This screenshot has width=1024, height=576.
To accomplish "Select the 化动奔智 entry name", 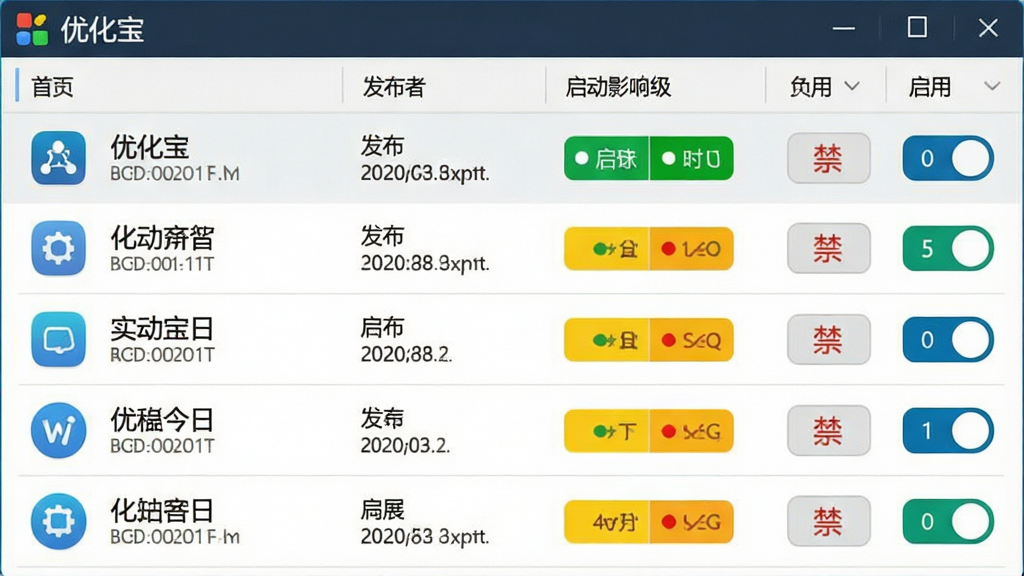I will point(162,238).
